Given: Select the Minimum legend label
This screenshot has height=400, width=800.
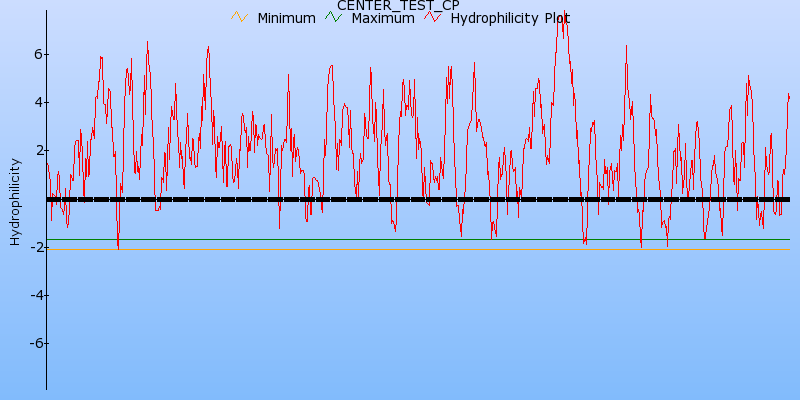Looking at the screenshot, I should [286, 18].
